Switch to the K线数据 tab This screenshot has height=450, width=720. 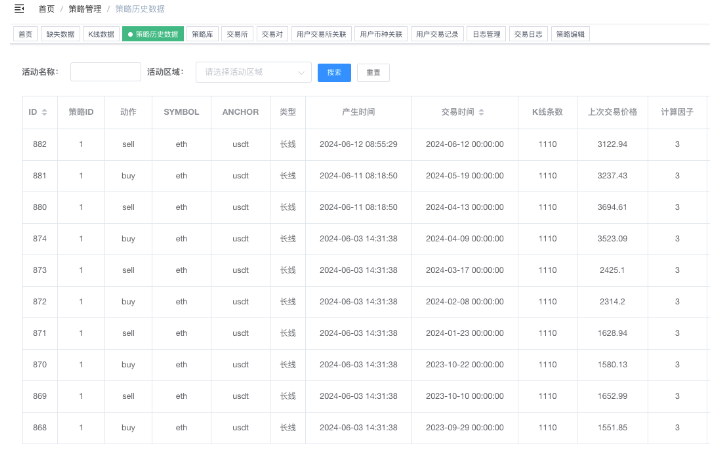(x=101, y=34)
